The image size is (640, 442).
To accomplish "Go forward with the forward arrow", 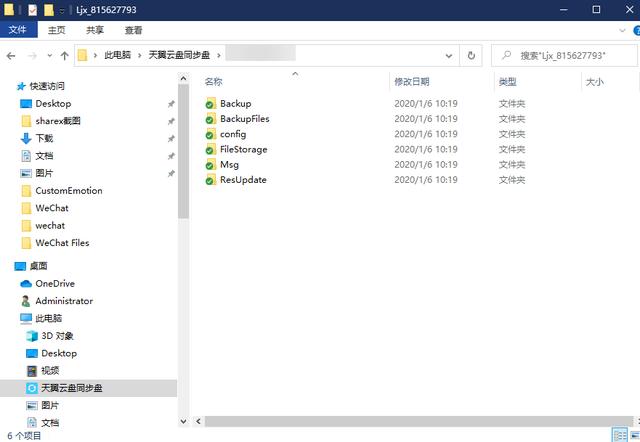I will [32, 56].
